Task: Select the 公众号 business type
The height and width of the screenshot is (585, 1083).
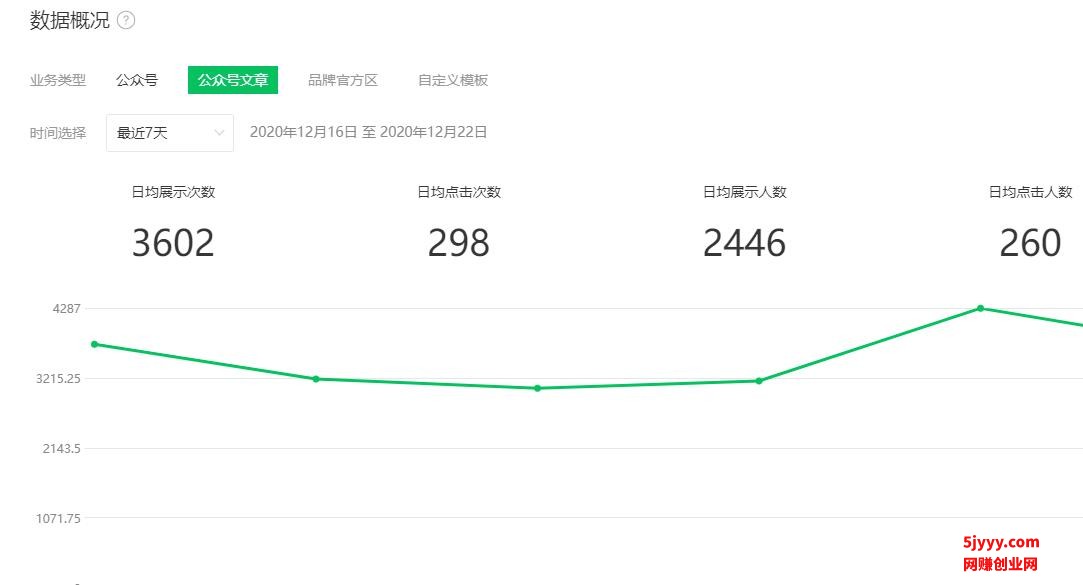Action: click(137, 80)
